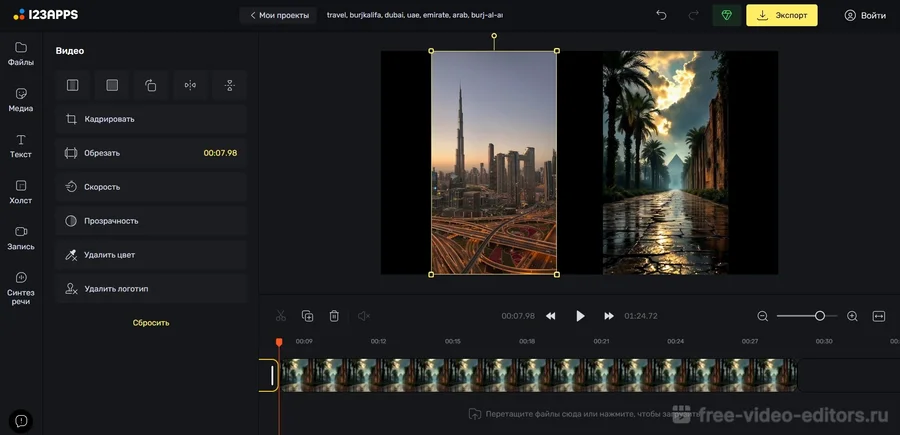Flip the video vertically
900x435 pixels.
230,86
